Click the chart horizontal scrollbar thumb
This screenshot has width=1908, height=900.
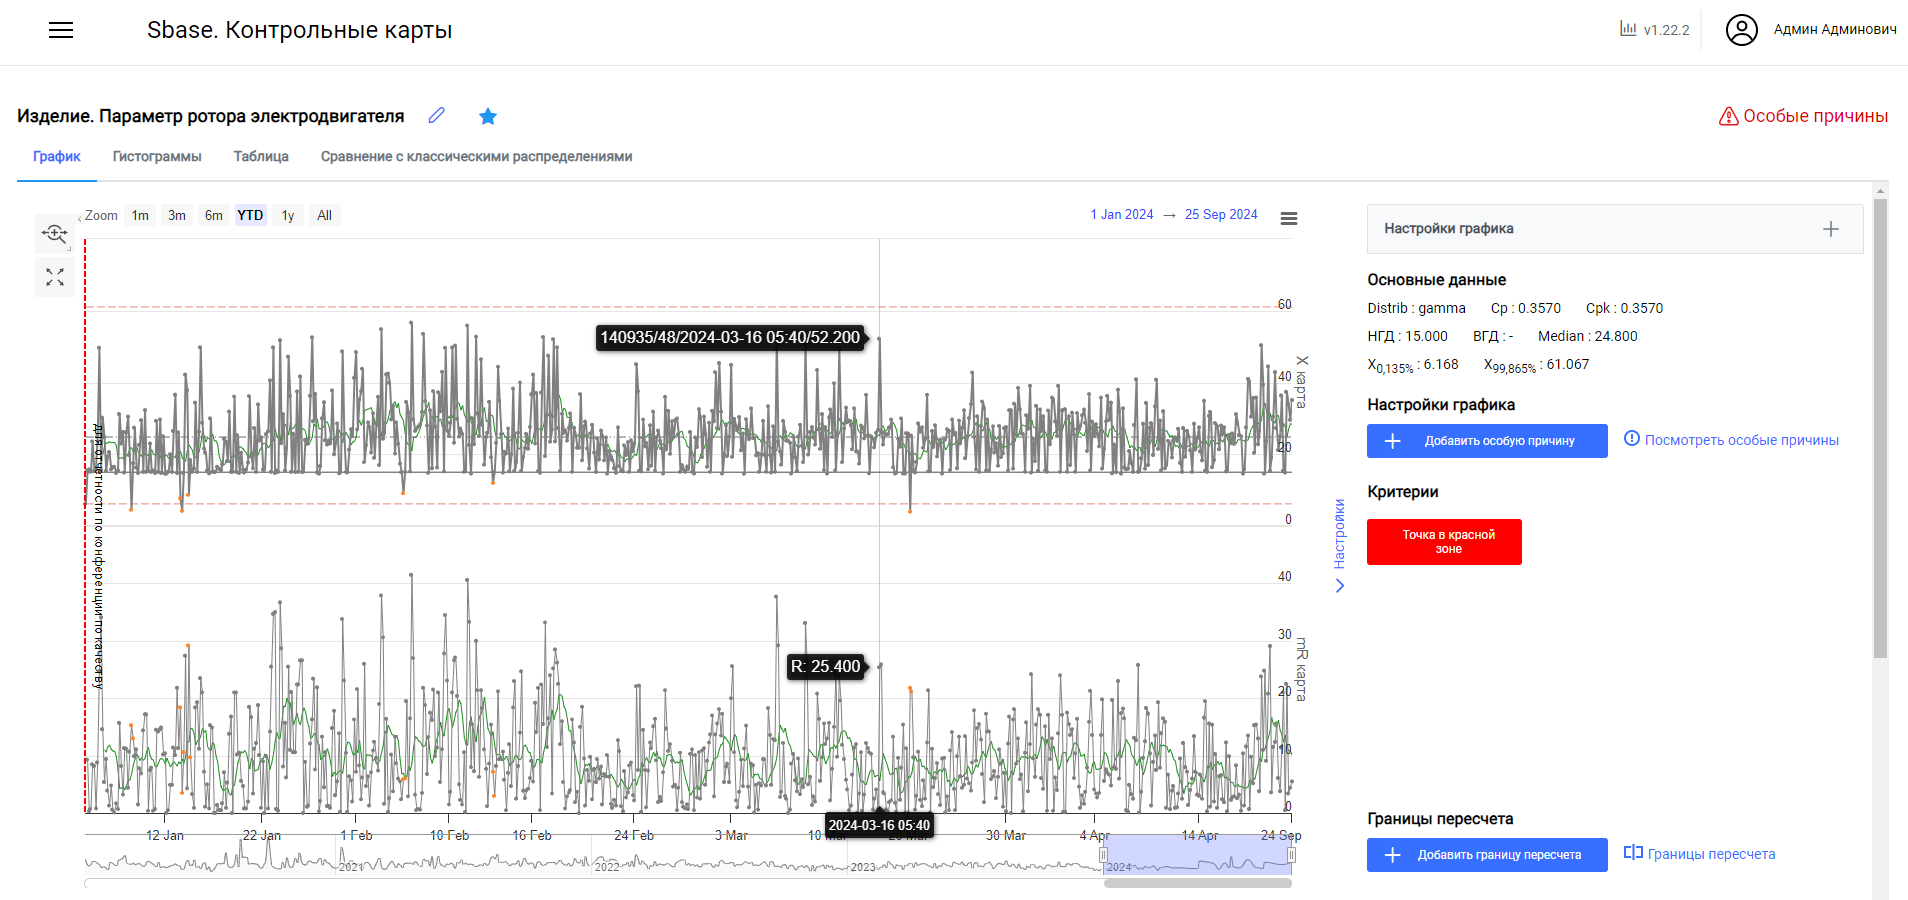coord(1198,883)
